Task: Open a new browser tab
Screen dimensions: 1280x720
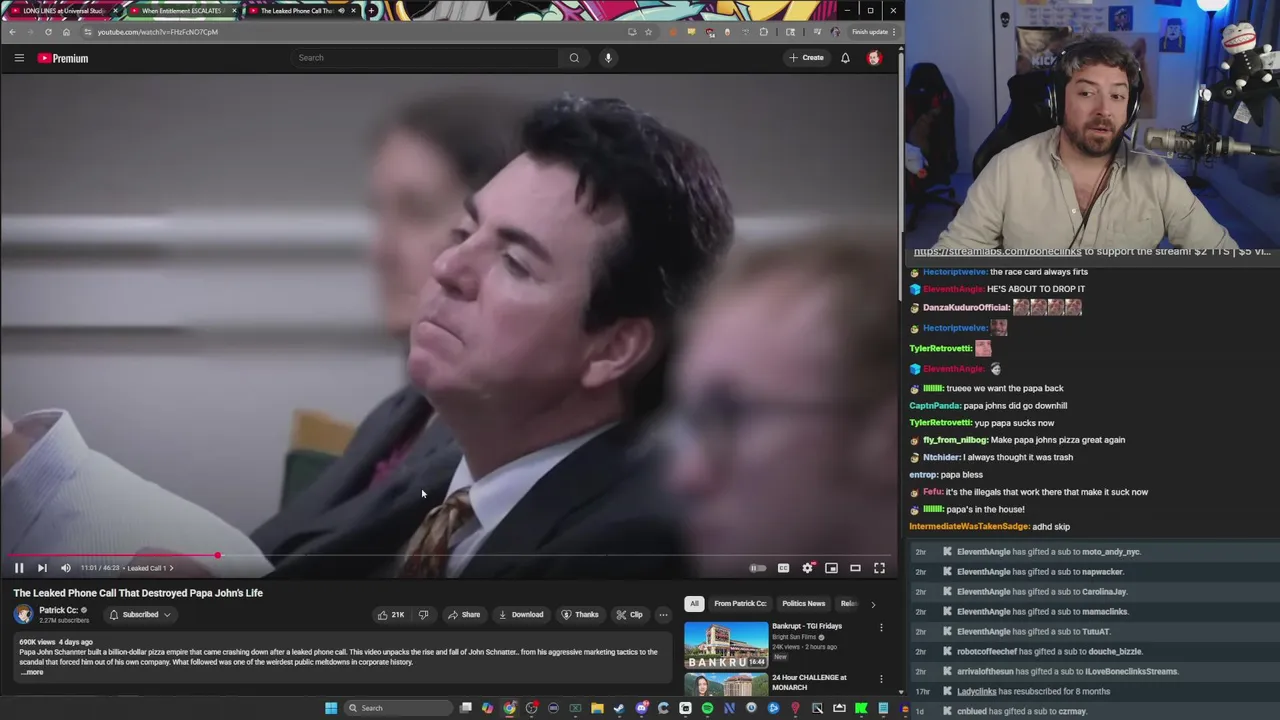Action: point(371,10)
